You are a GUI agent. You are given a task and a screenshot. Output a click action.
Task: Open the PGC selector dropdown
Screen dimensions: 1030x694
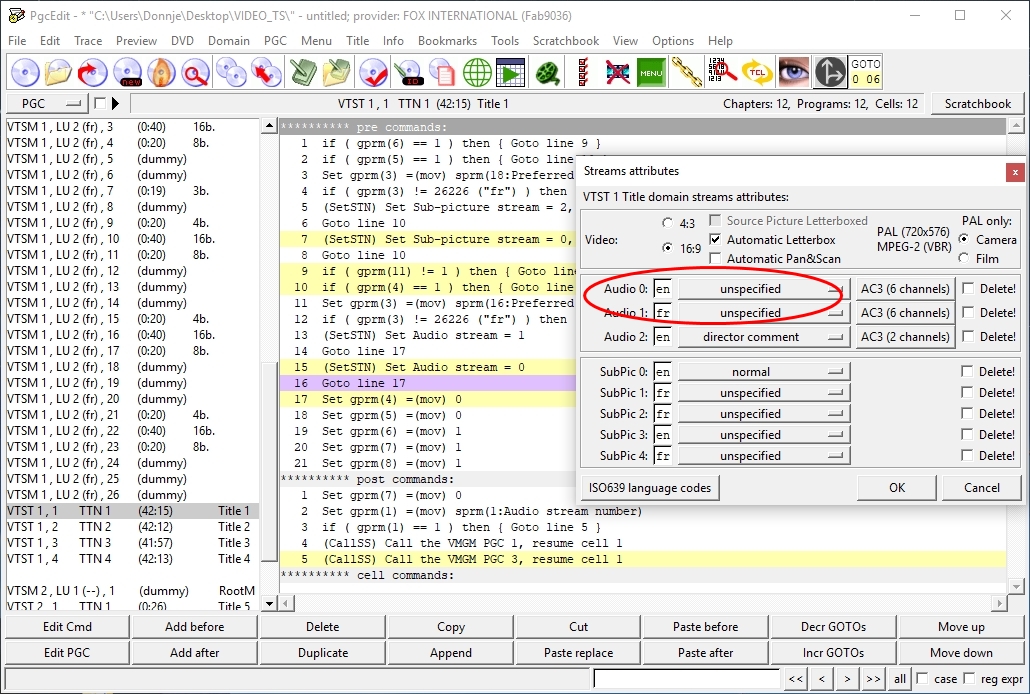(46, 103)
